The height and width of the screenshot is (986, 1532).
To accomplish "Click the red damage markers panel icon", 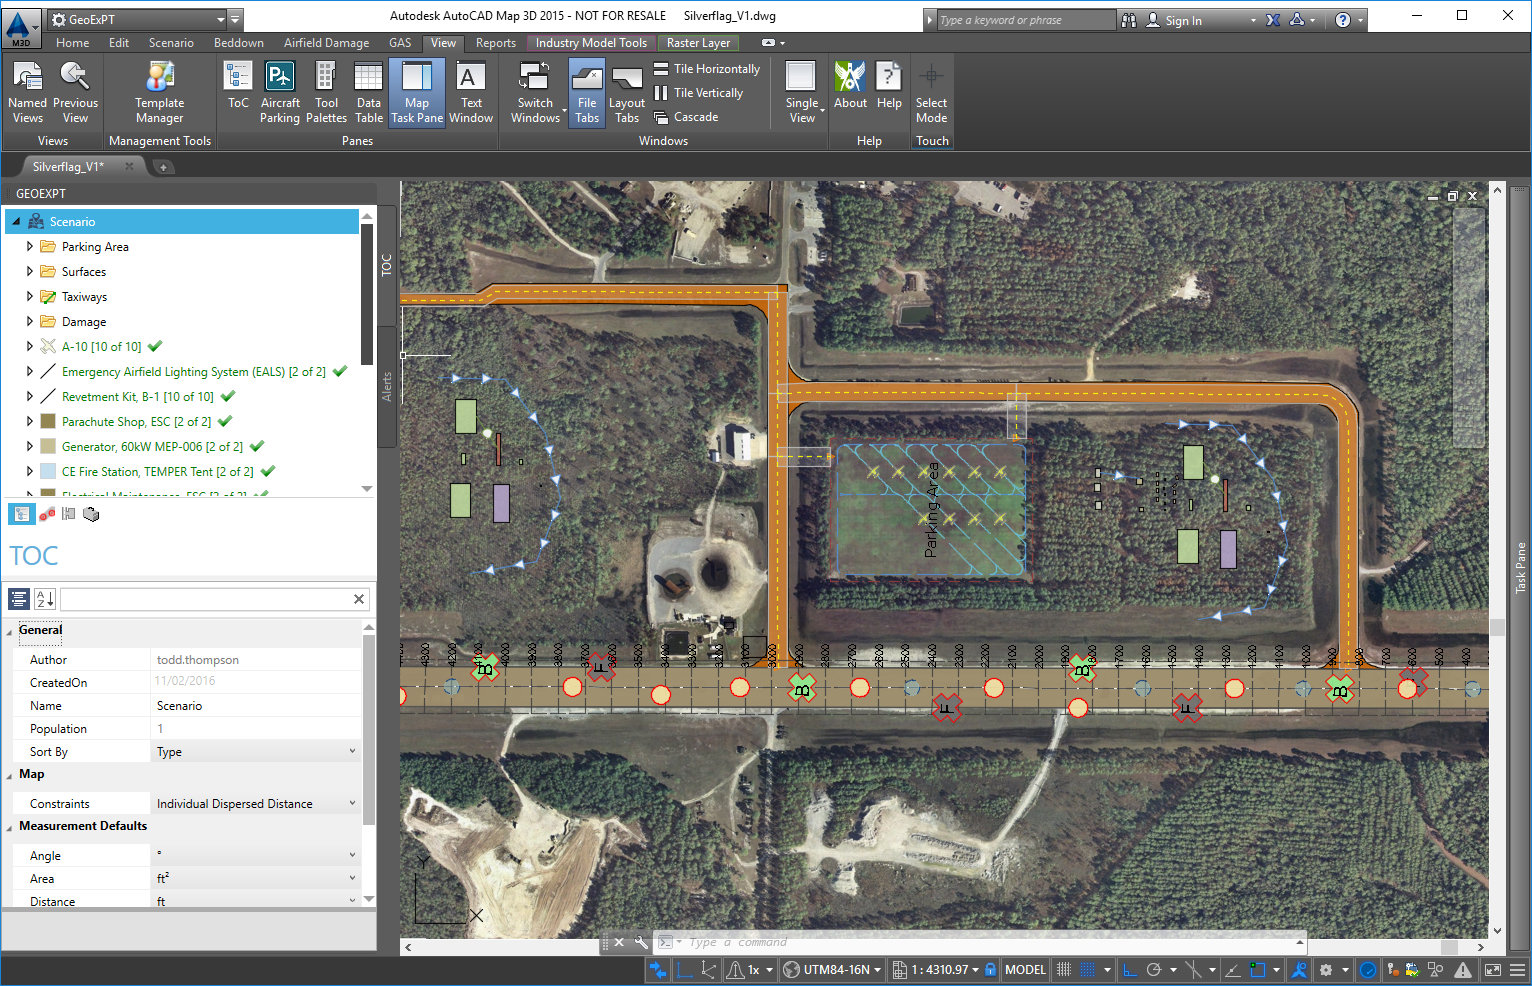I will point(47,514).
